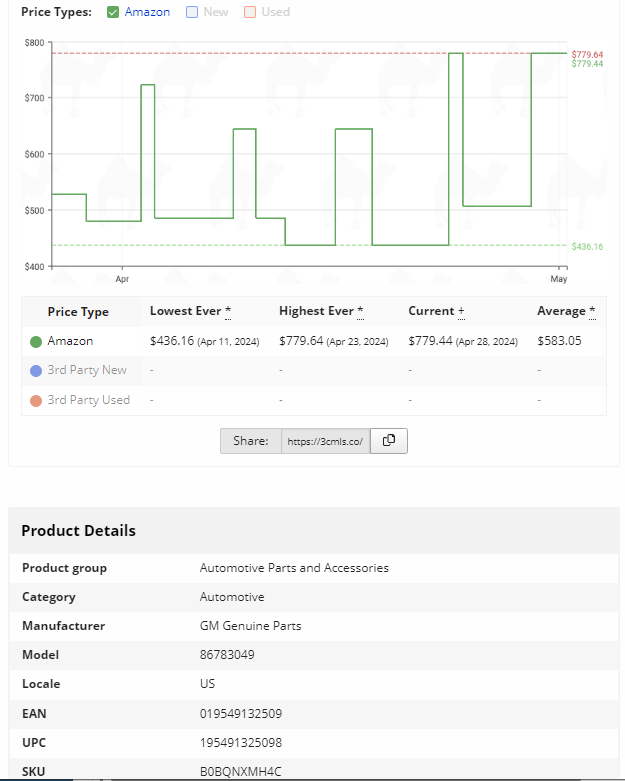Click the Price Type column header

[78, 312]
